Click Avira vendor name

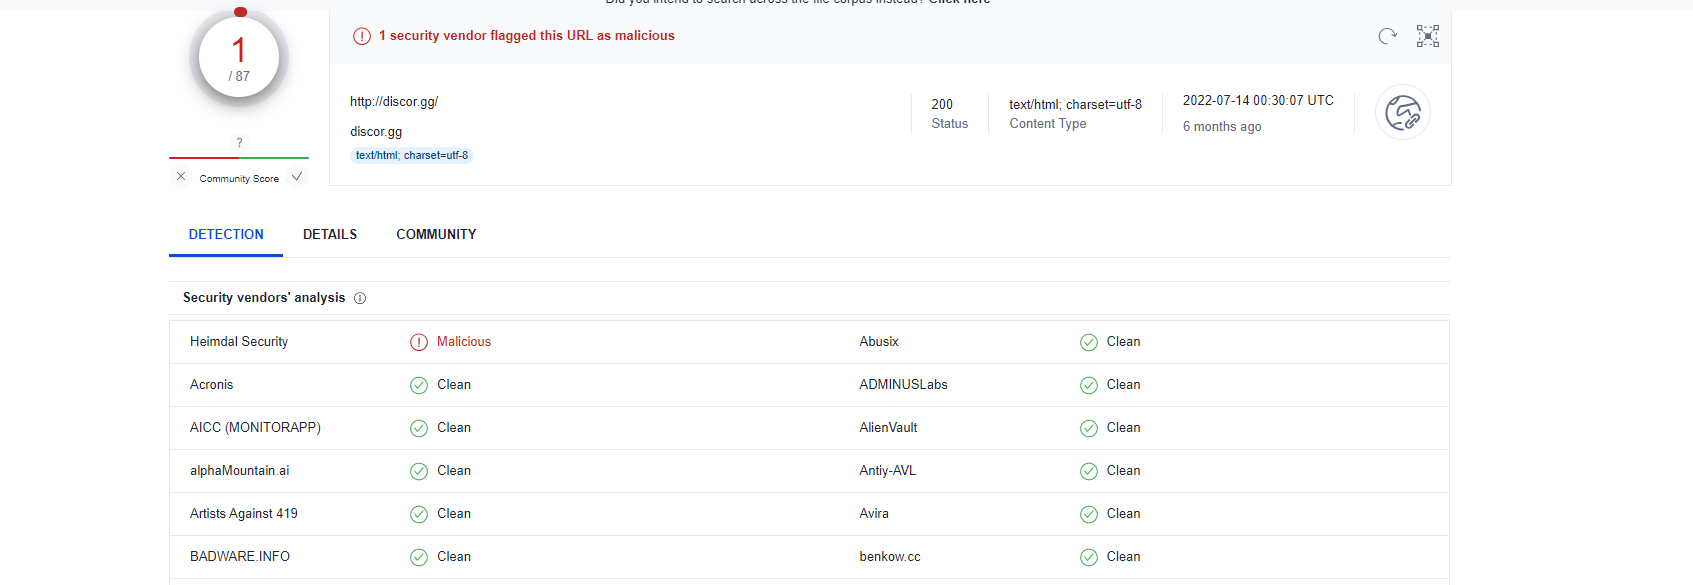click(874, 514)
